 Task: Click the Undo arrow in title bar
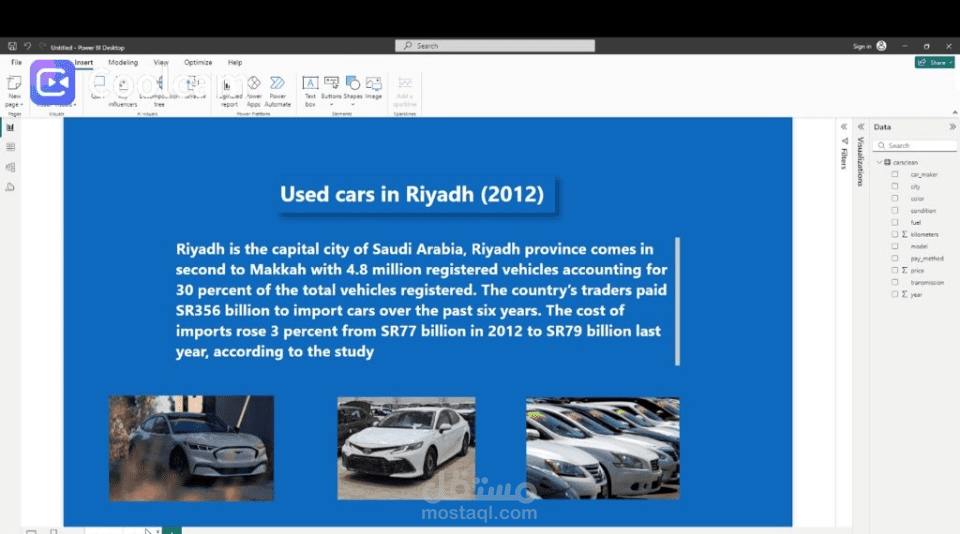28,47
